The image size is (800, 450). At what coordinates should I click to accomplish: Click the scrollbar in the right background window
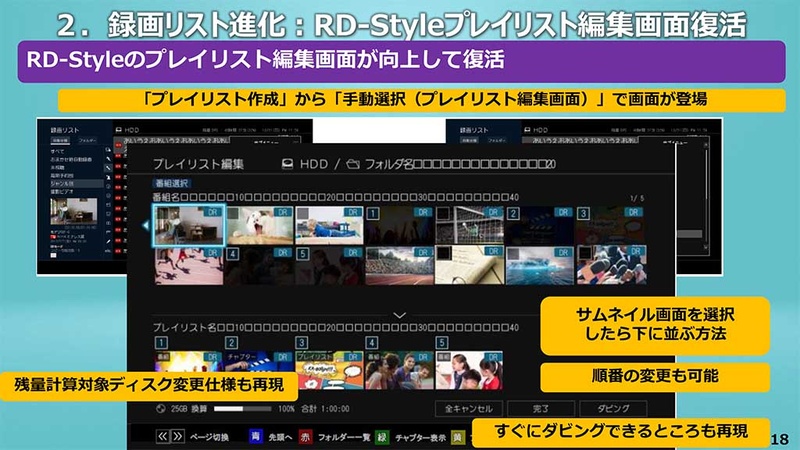706,196
